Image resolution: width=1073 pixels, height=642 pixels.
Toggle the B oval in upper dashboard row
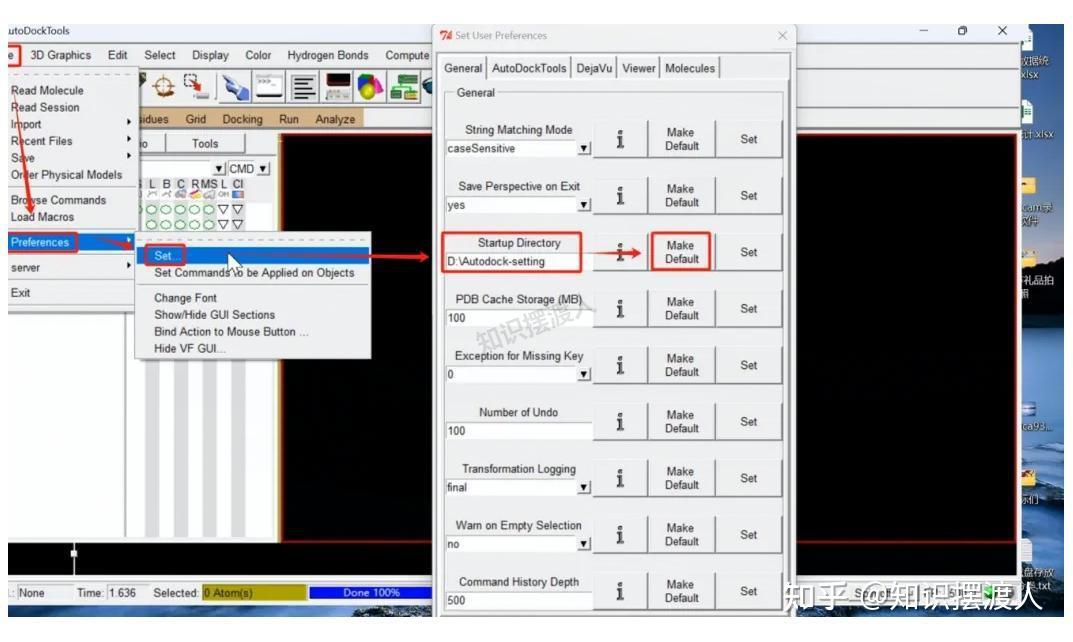pyautogui.click(x=166, y=209)
